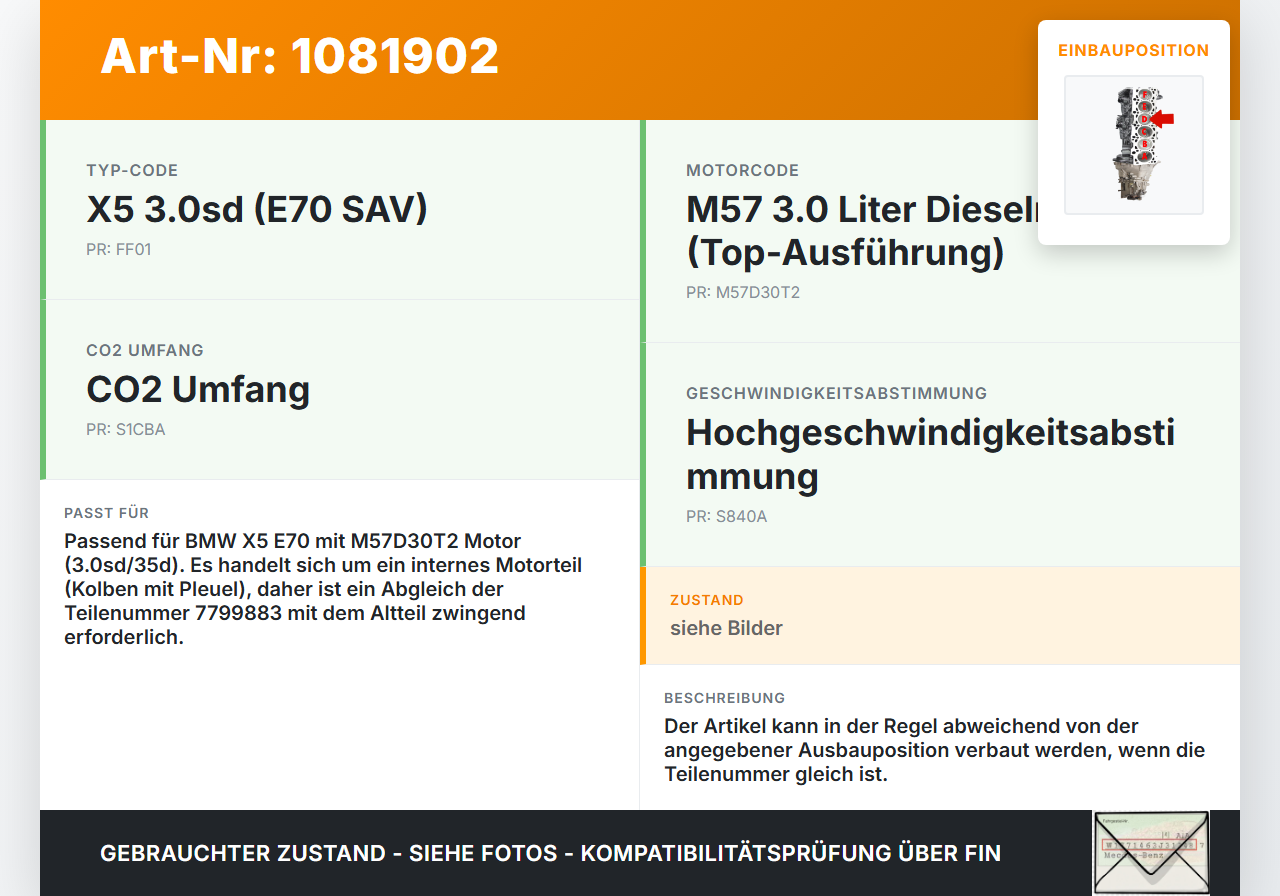The image size is (1280, 896).
Task: Click the 'MOTORCODE' field label
Action: 743,171
